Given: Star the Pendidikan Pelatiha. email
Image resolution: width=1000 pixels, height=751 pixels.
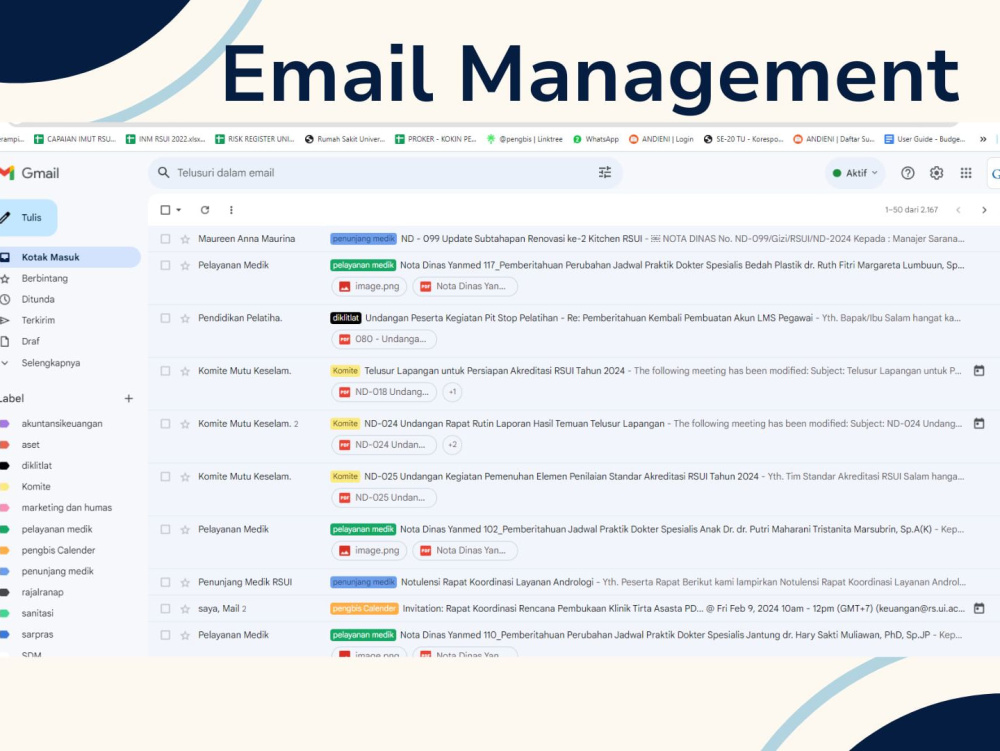Looking at the screenshot, I should [185, 318].
